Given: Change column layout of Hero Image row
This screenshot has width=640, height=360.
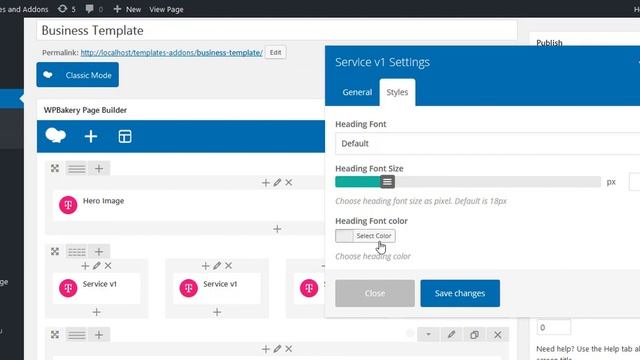Looking at the screenshot, I should coord(77,168).
